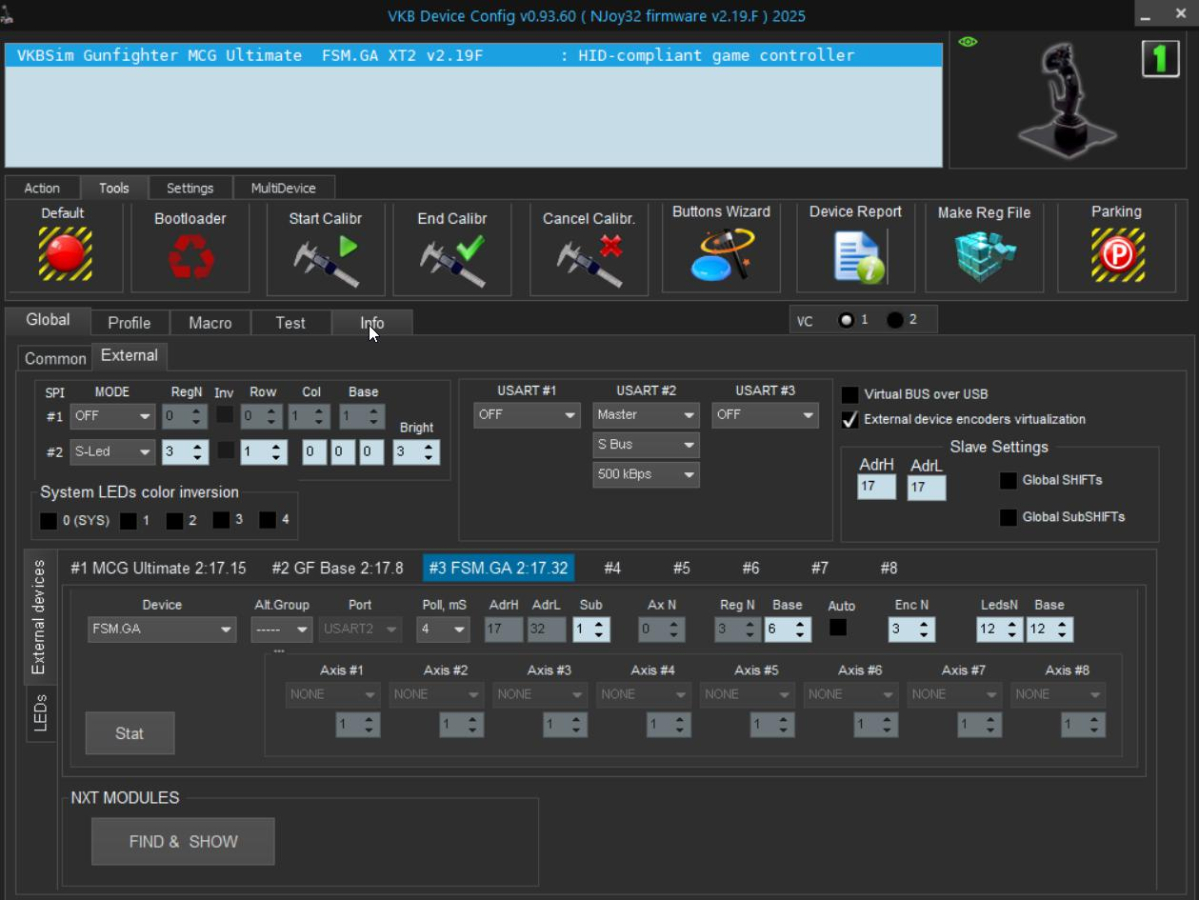Click the red Default reset icon
Image resolution: width=1199 pixels, height=900 pixels.
click(65, 254)
